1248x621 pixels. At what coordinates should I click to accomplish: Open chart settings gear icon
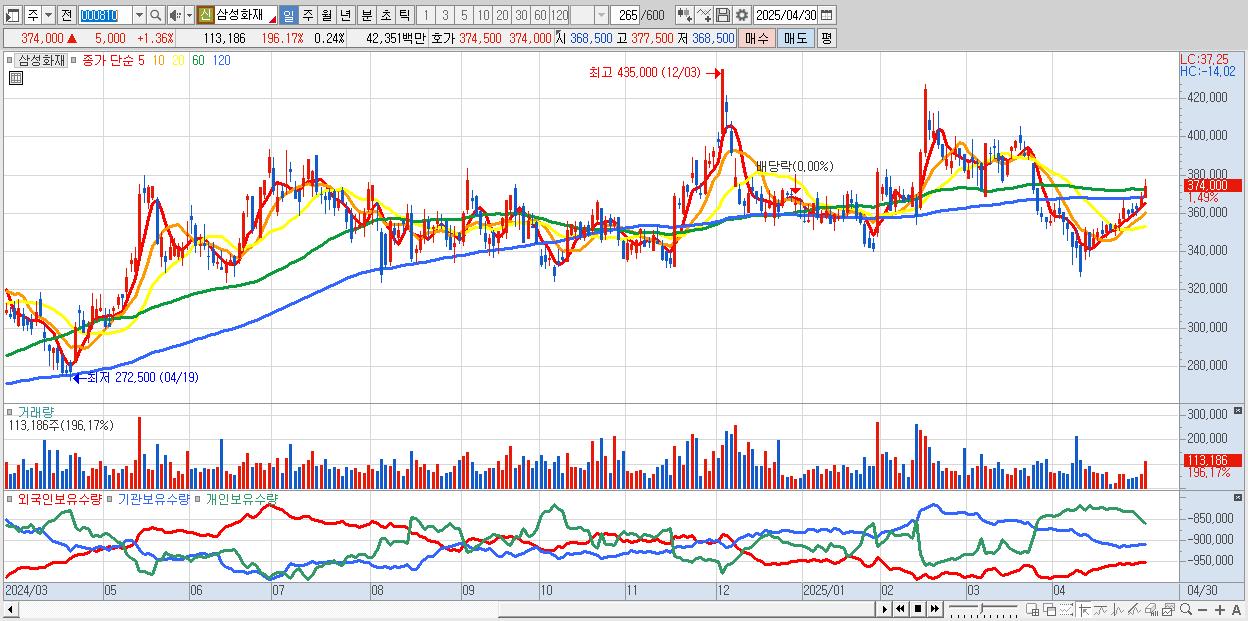tap(742, 16)
